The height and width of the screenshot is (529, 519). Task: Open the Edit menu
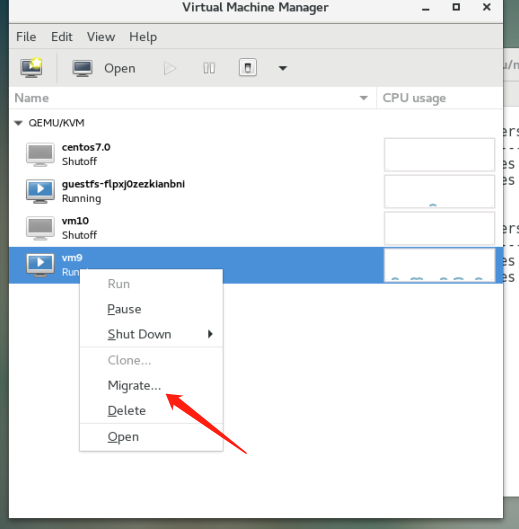pyautogui.click(x=62, y=37)
